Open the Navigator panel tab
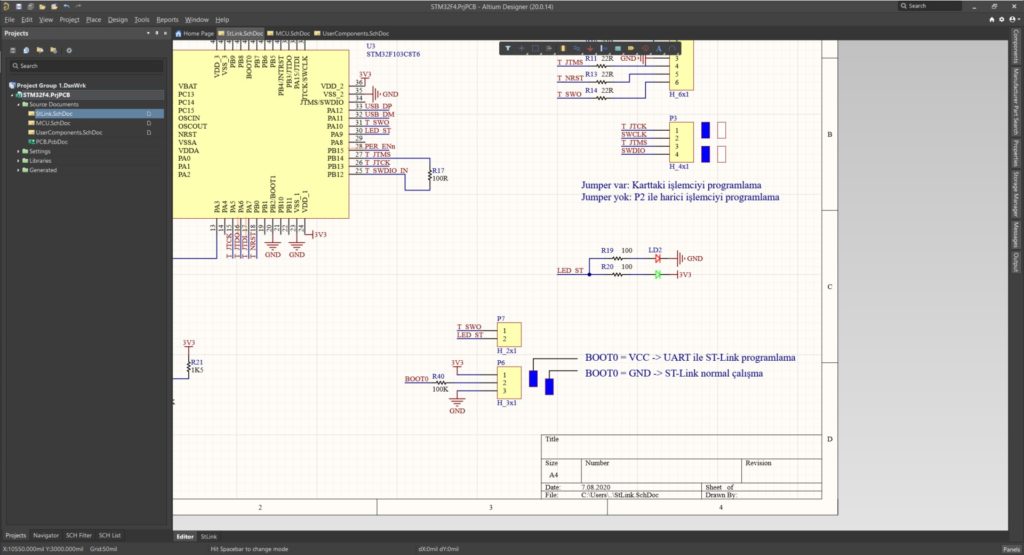The height and width of the screenshot is (555, 1024). point(46,535)
